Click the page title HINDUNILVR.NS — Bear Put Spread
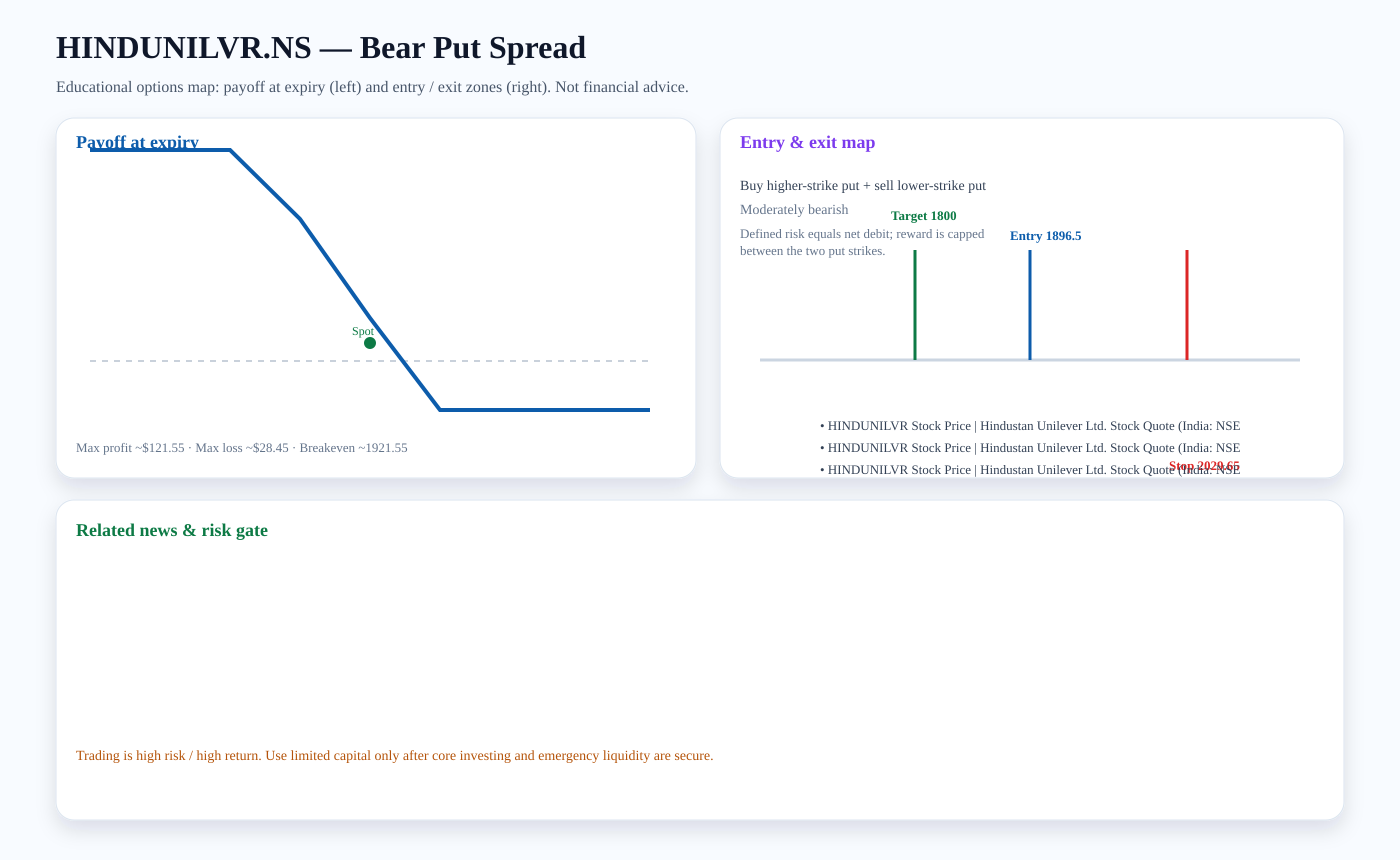Screen dimensions: 1400x860 (321, 48)
